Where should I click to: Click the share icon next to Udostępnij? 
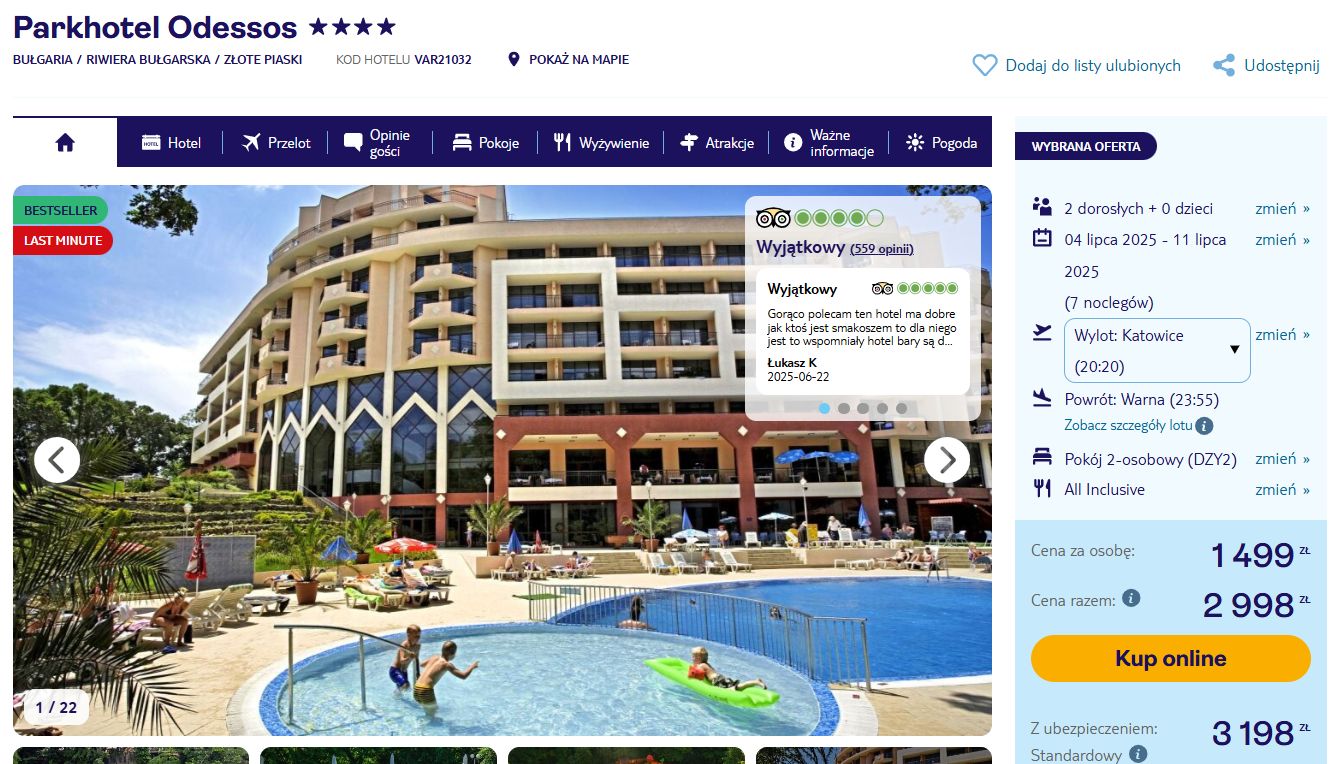click(x=1224, y=66)
